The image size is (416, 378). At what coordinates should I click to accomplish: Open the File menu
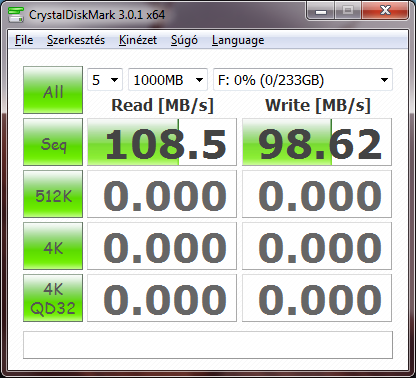pyautogui.click(x=24, y=40)
